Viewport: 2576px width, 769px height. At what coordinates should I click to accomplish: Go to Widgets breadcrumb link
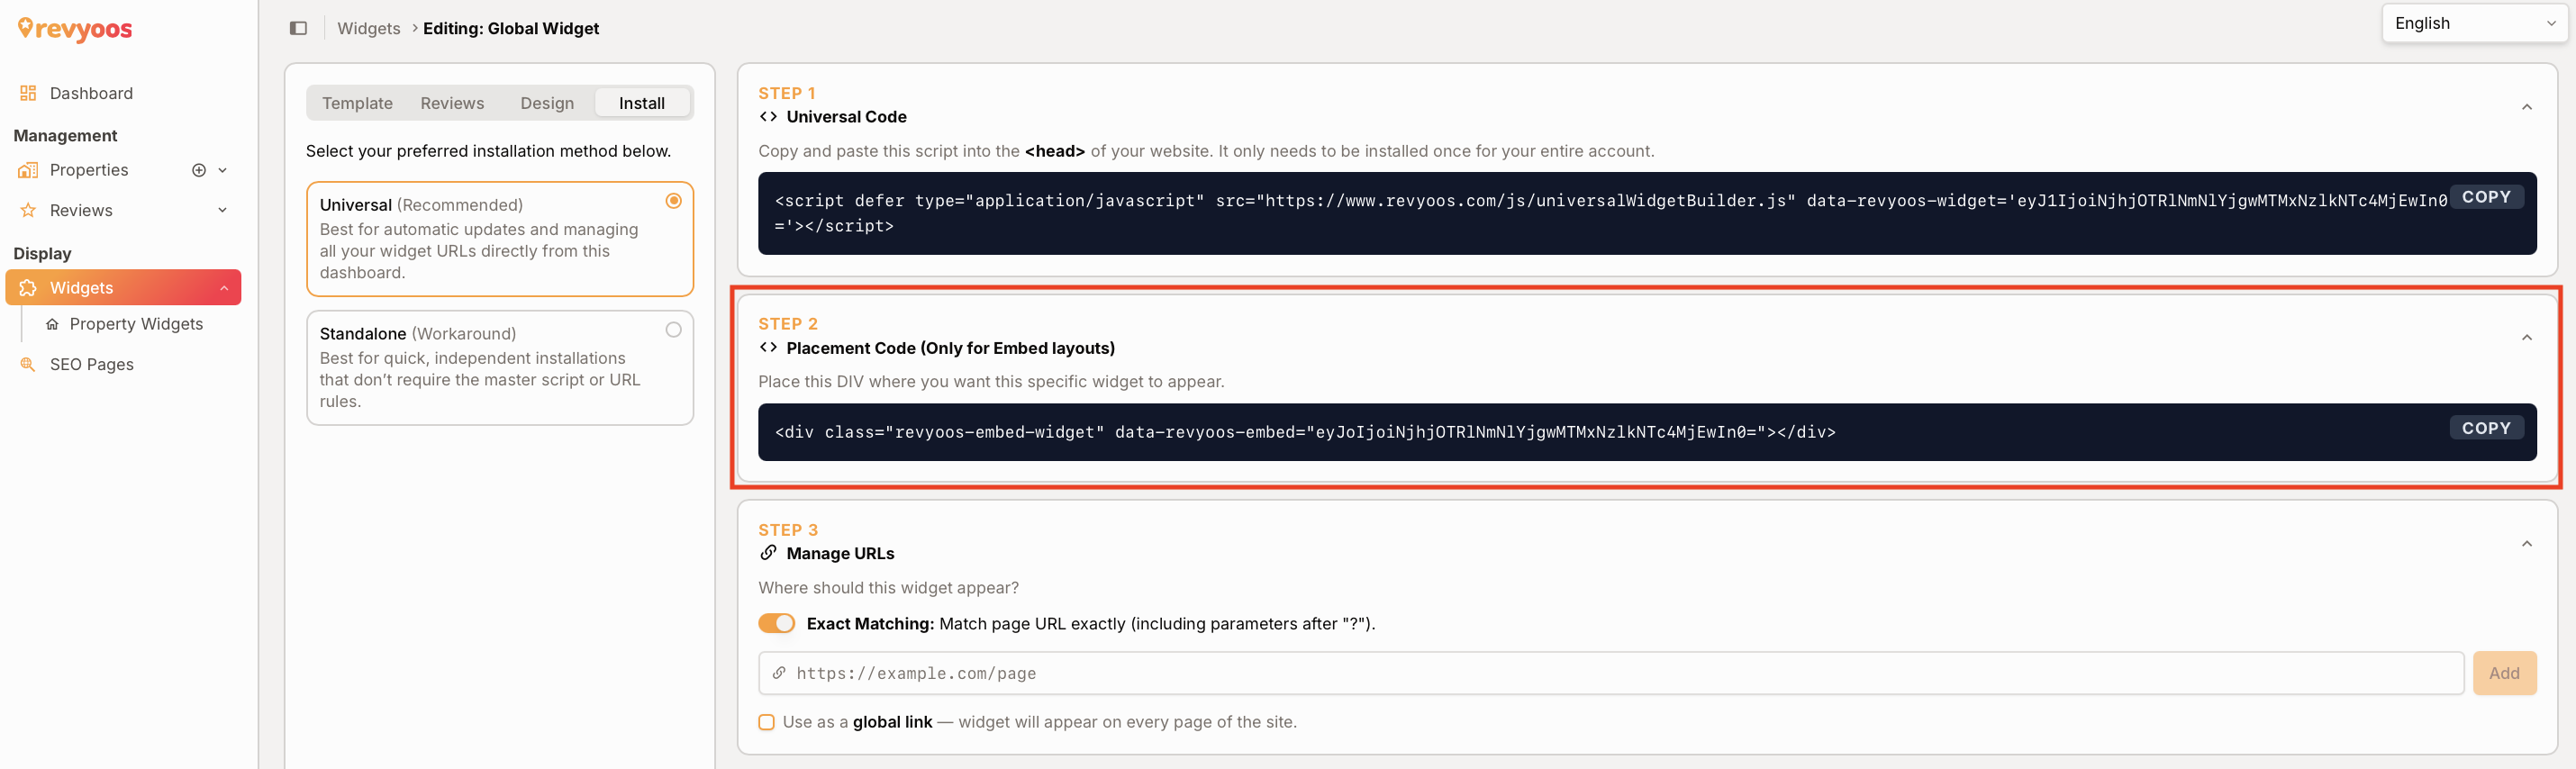coord(368,28)
